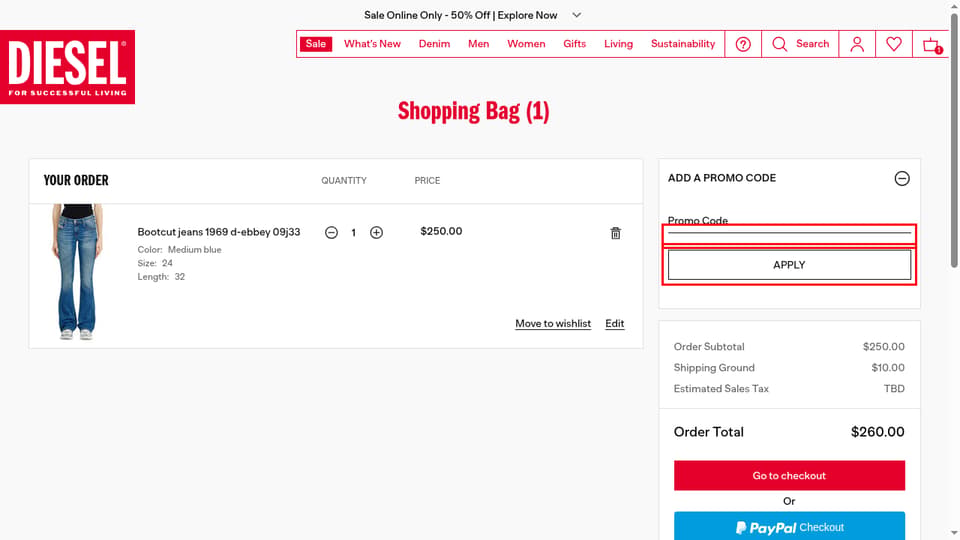
Task: Open the Men menu
Action: [x=478, y=44]
